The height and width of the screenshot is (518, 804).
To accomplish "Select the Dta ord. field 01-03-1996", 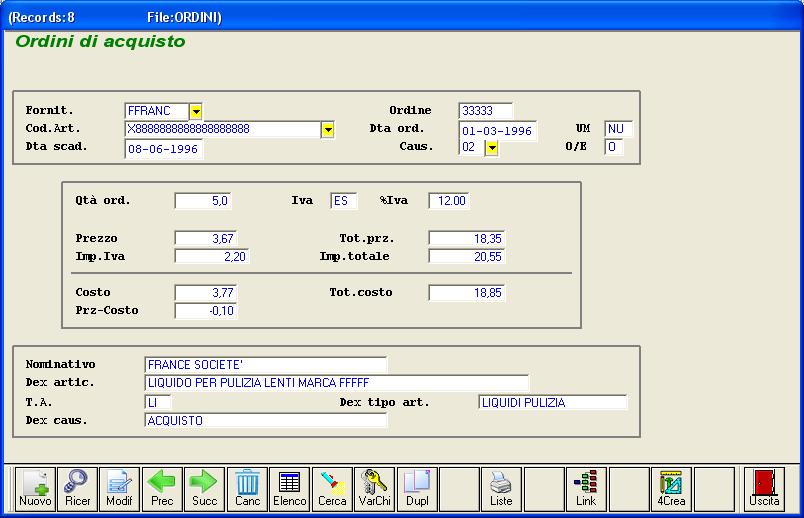I will (497, 131).
